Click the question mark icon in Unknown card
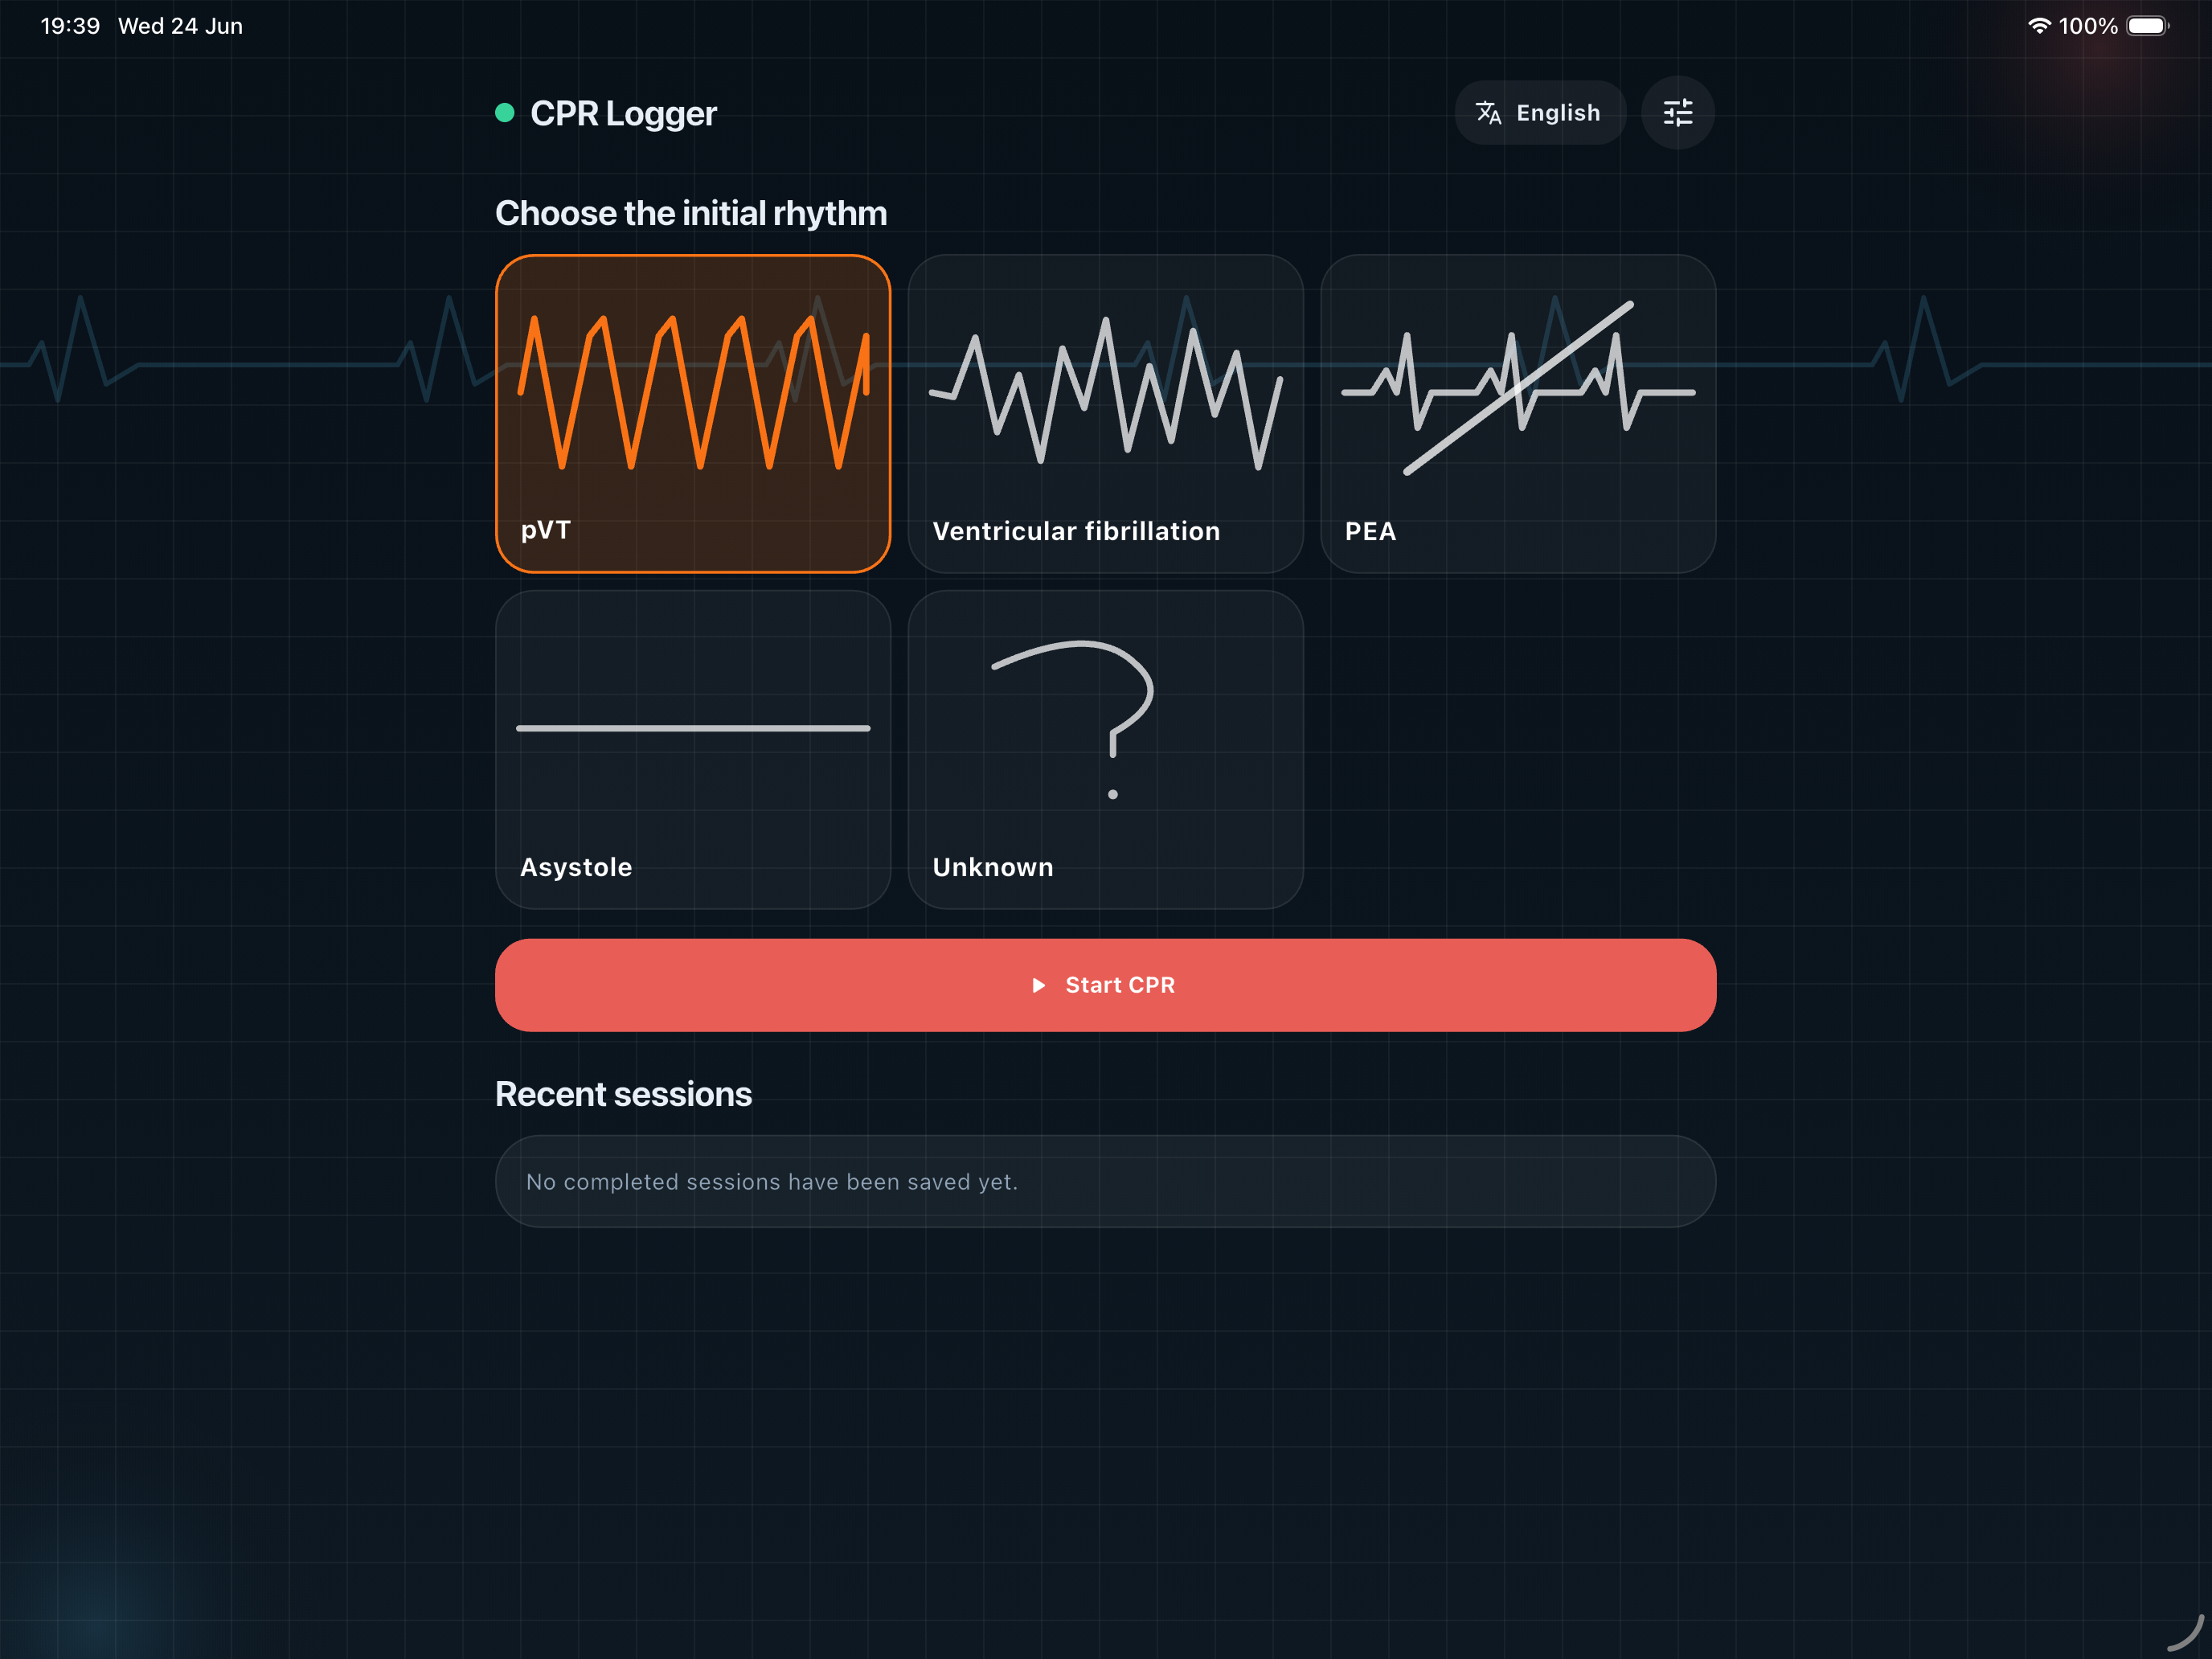 click(x=1074, y=720)
